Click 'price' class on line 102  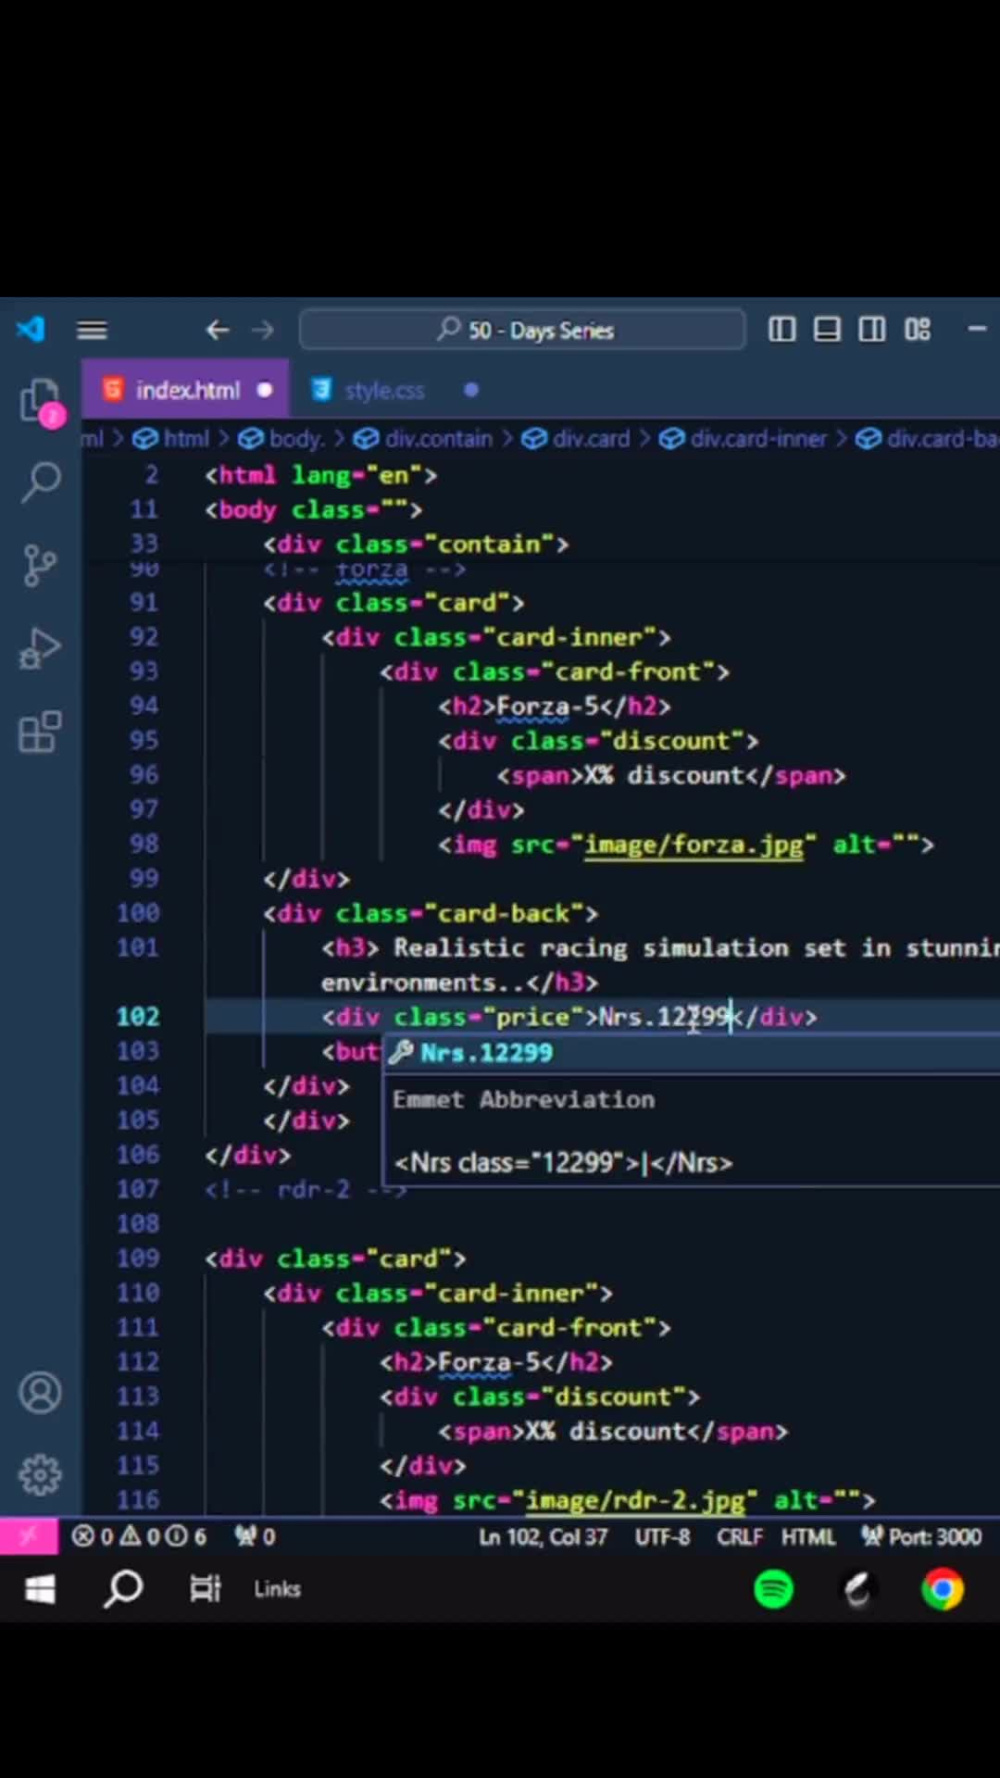coord(532,1017)
